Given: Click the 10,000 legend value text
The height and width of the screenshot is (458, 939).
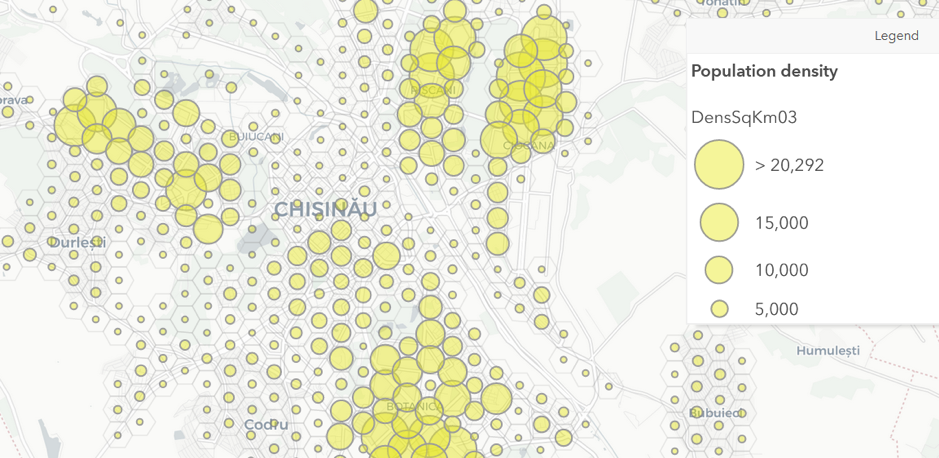Looking at the screenshot, I should click(781, 270).
